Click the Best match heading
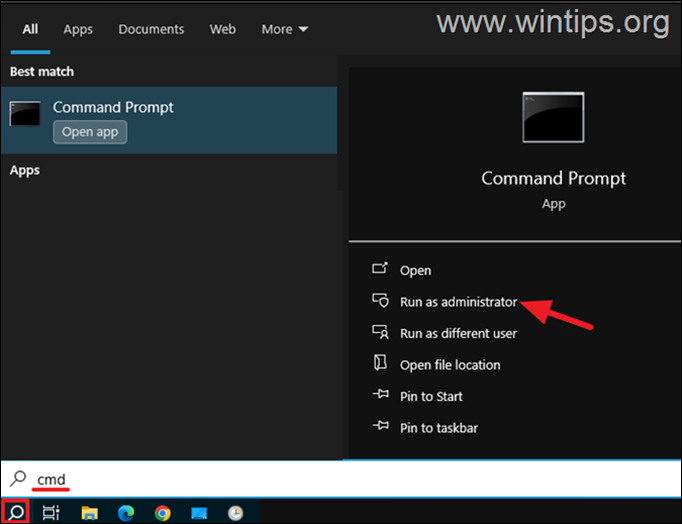Image resolution: width=682 pixels, height=524 pixels. click(x=42, y=71)
